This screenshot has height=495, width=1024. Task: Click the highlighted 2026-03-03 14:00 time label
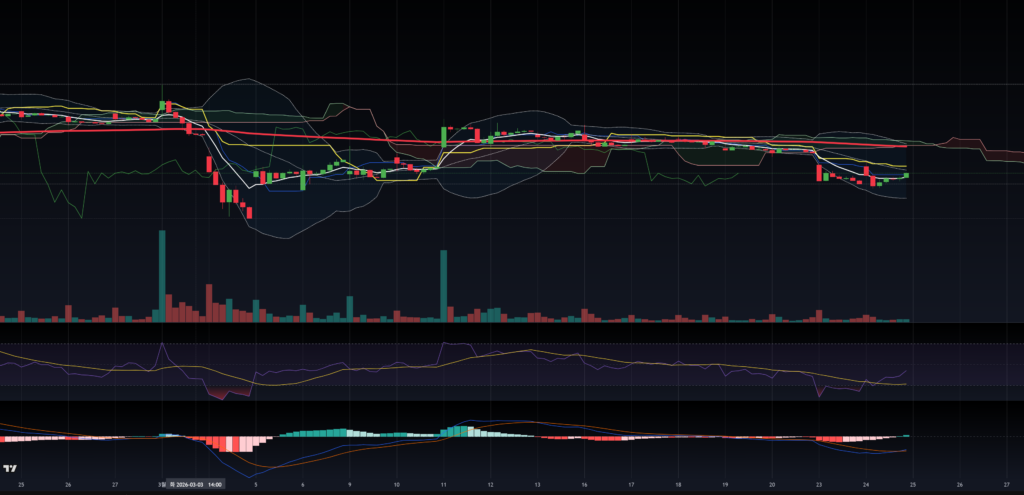[x=196, y=484]
